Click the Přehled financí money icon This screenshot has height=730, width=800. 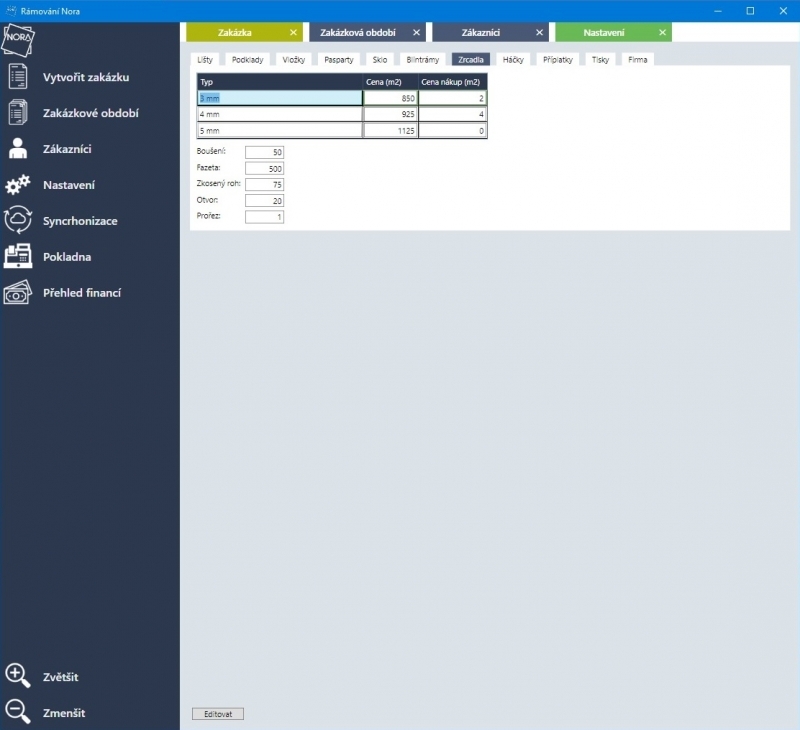[18, 293]
